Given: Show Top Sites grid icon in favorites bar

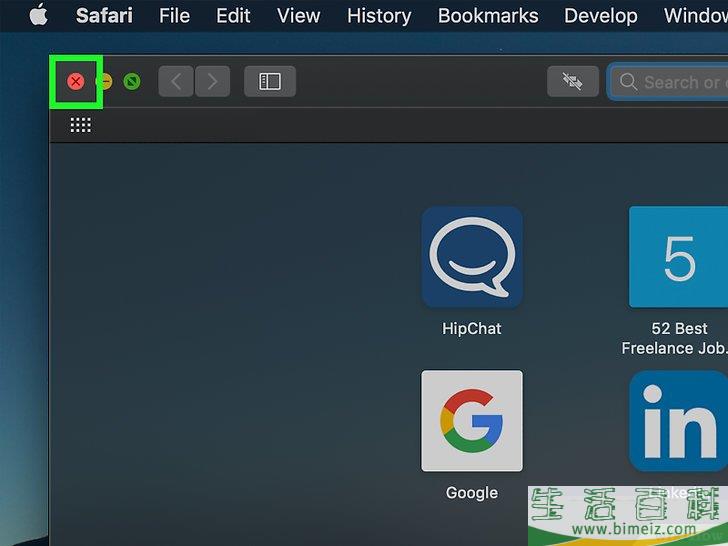Looking at the screenshot, I should tap(81, 125).
